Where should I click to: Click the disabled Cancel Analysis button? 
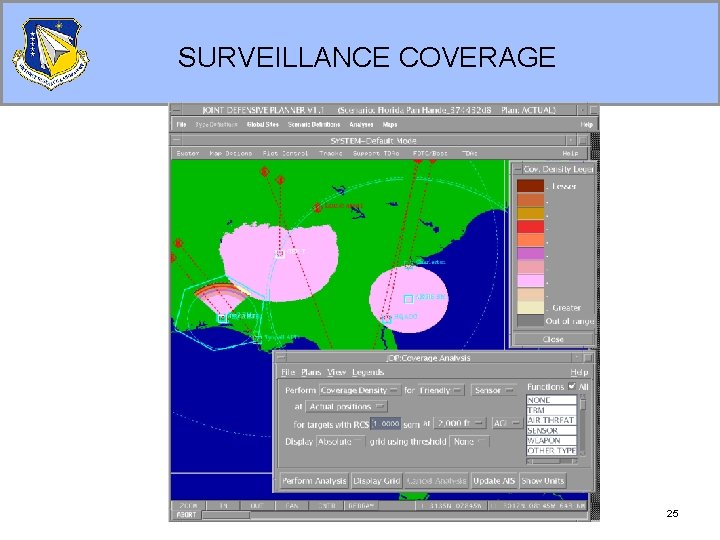click(436, 481)
